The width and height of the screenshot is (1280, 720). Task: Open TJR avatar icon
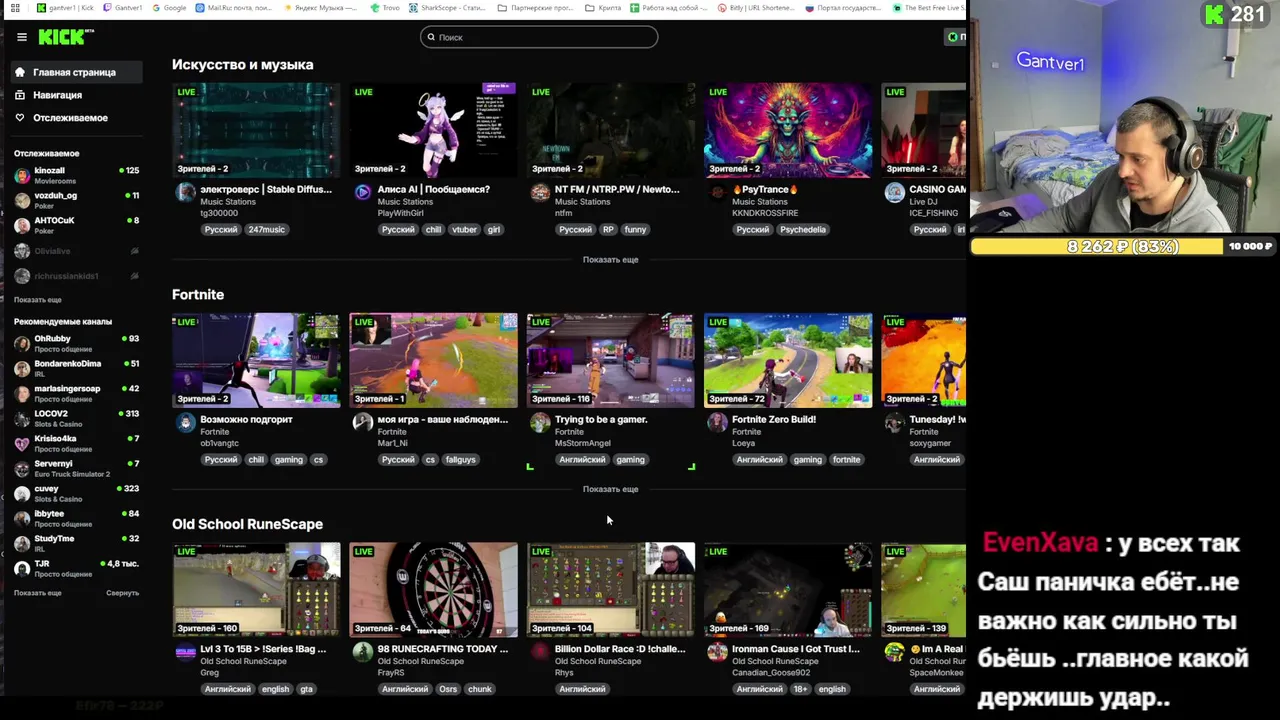pos(22,568)
